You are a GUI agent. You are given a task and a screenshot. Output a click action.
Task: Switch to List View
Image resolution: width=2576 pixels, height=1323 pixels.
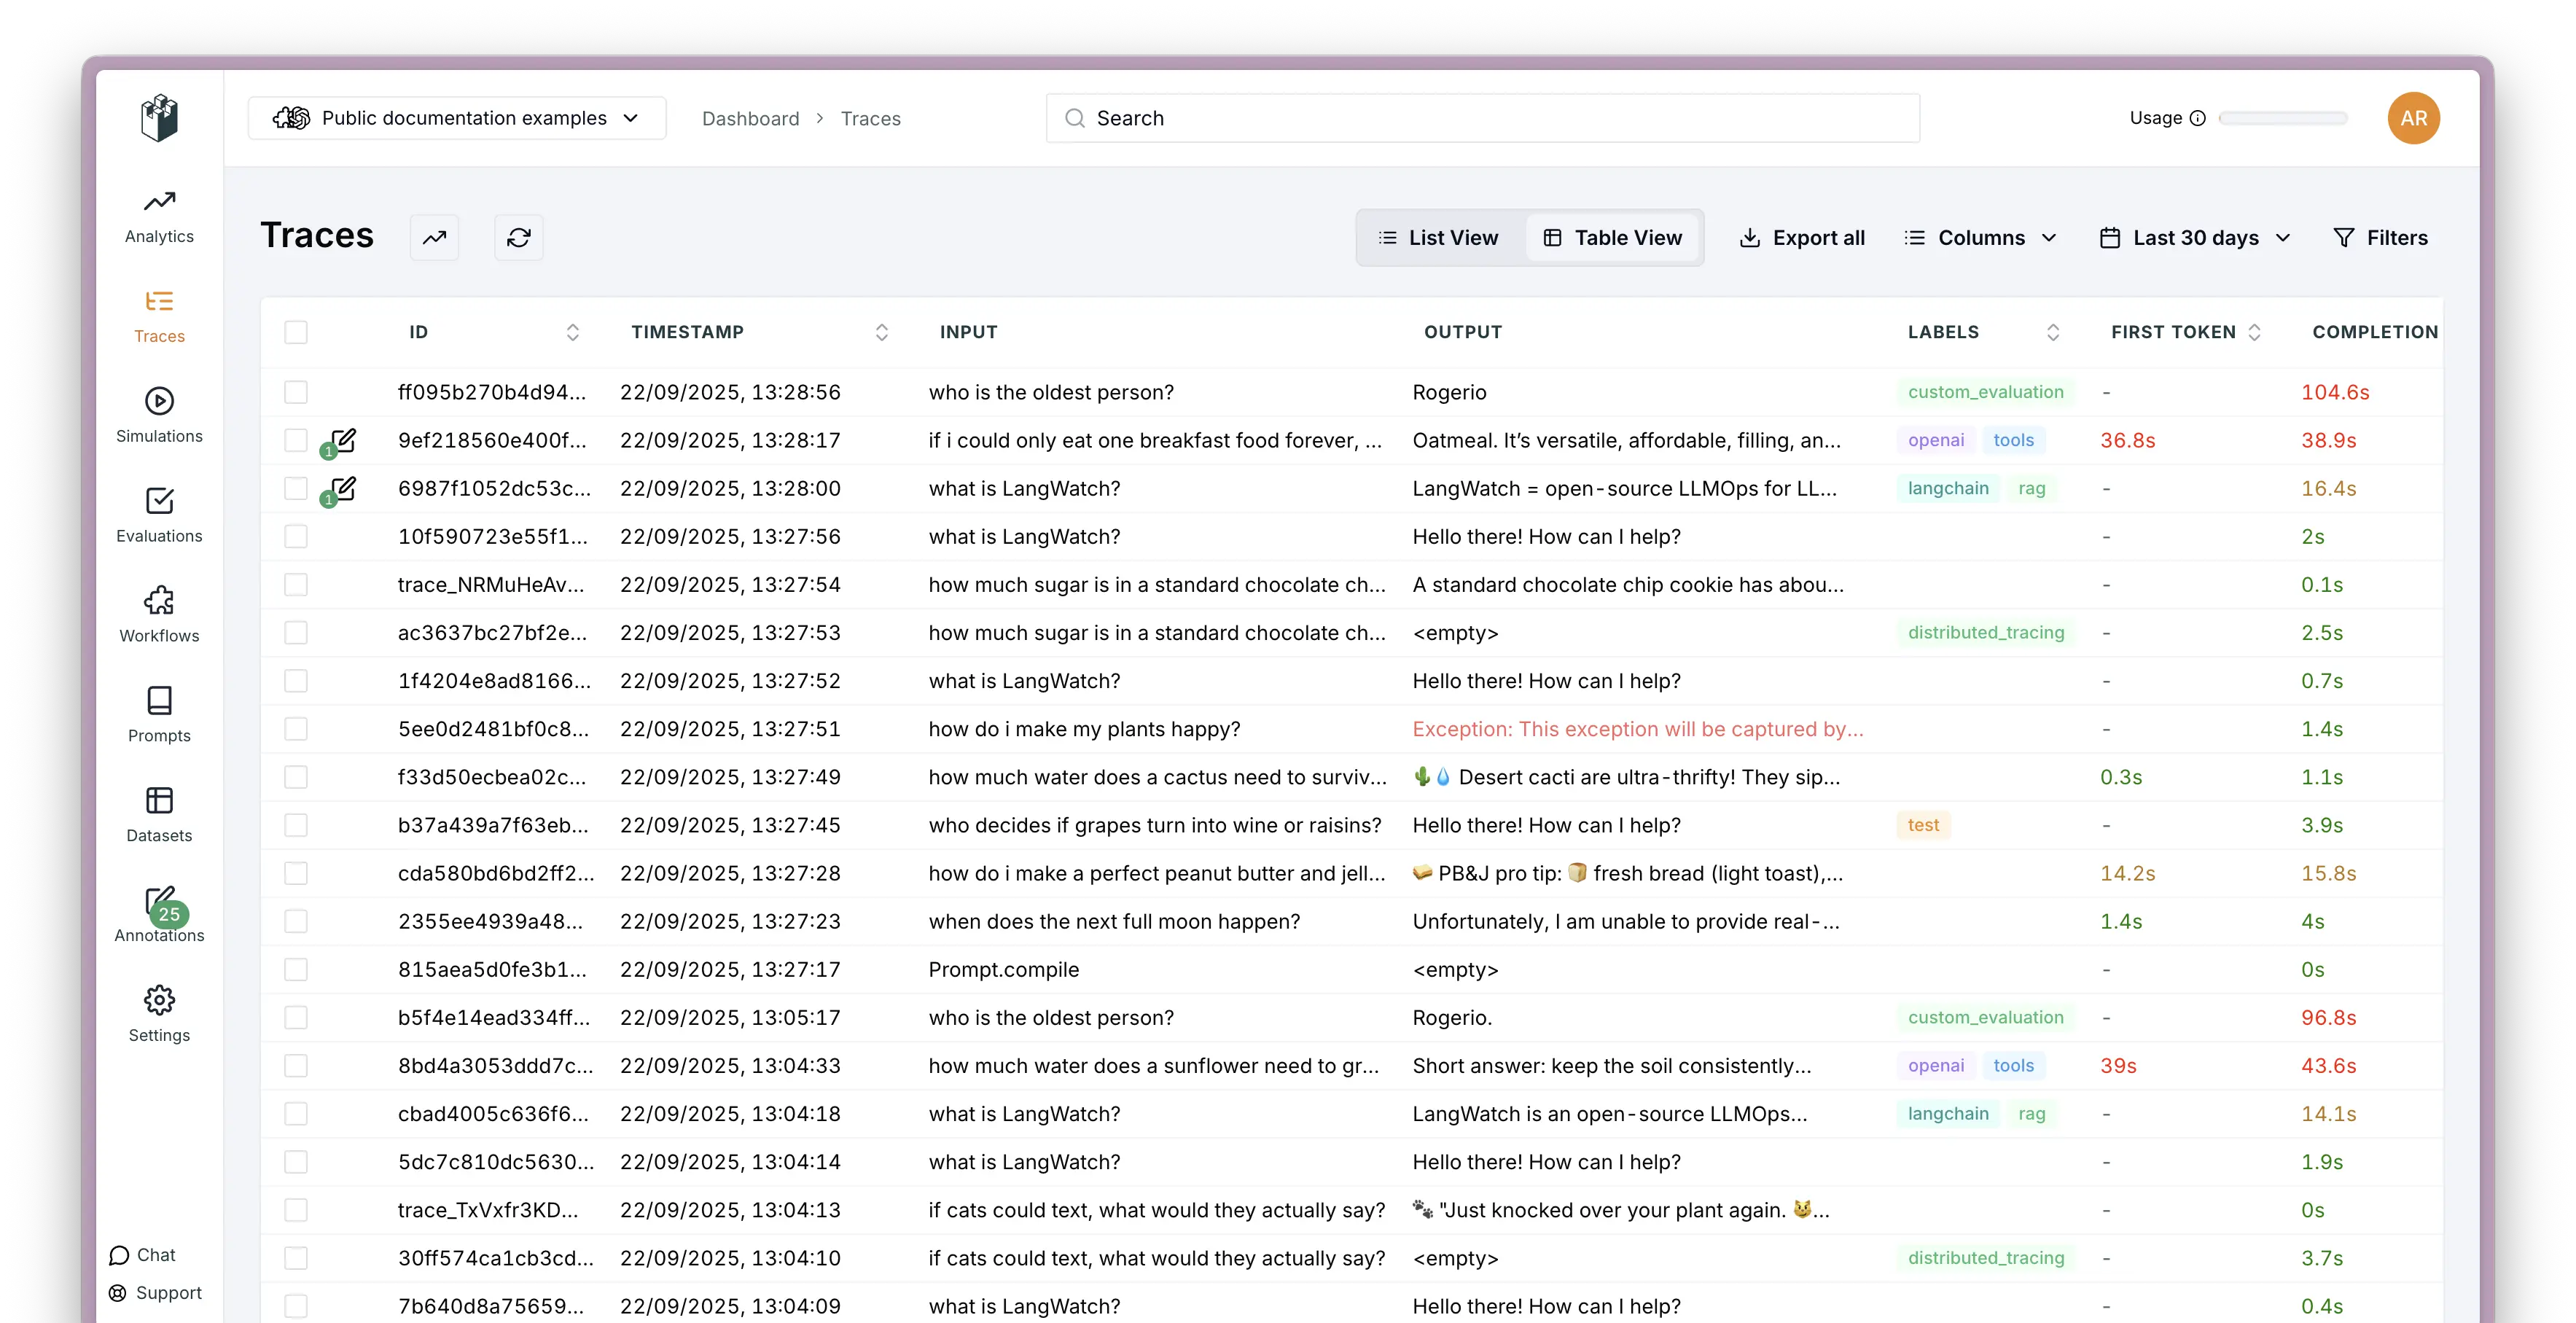(1438, 238)
